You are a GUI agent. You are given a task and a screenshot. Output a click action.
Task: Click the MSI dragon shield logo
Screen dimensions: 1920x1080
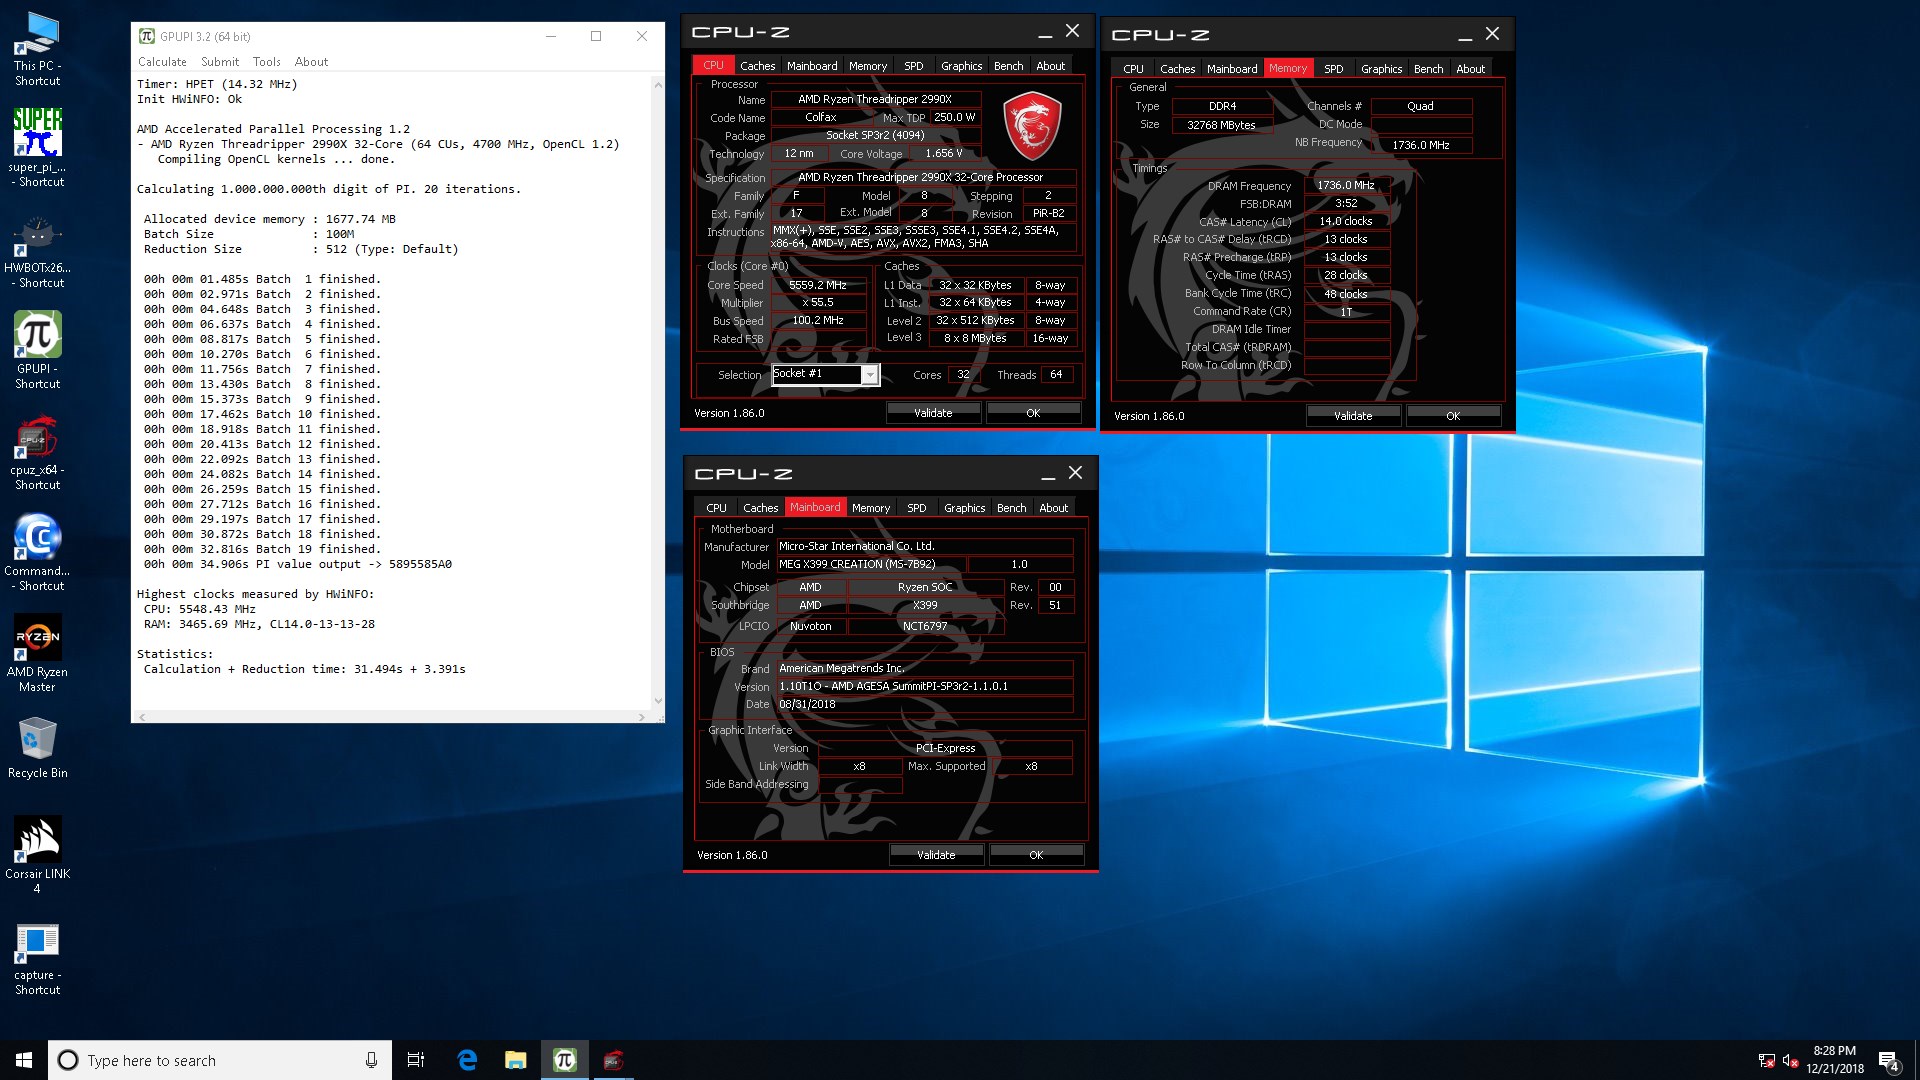[1032, 126]
